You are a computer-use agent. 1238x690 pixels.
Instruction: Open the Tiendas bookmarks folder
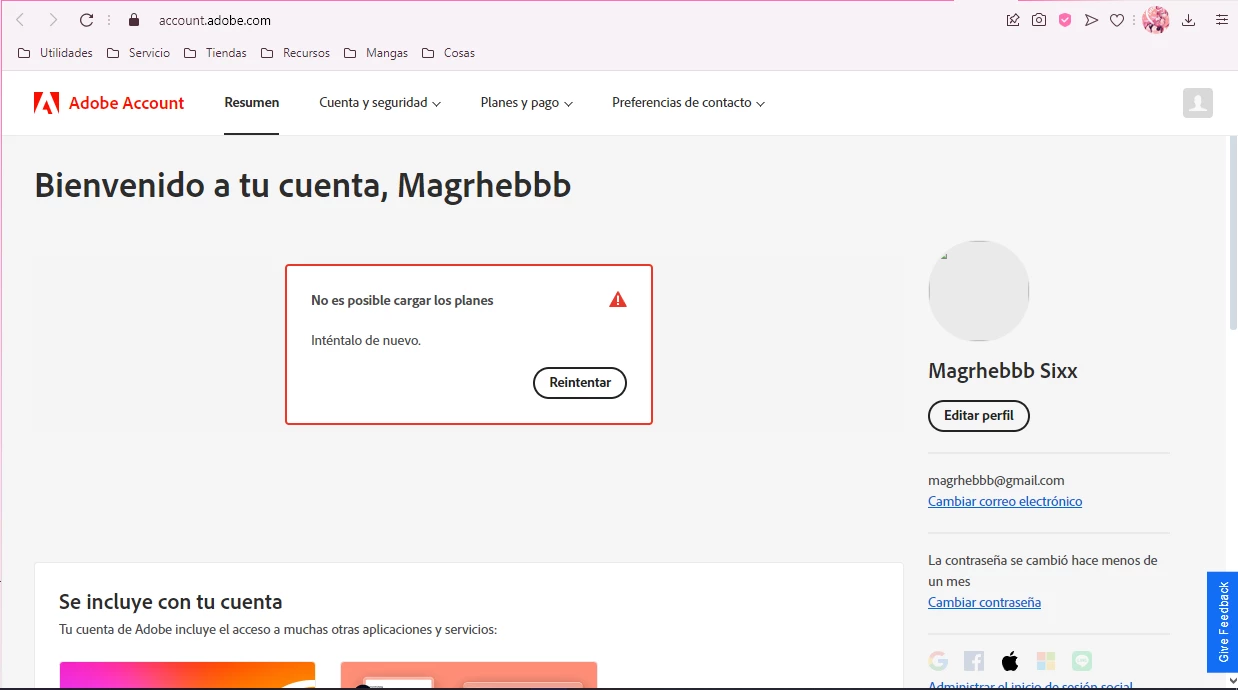(x=215, y=53)
